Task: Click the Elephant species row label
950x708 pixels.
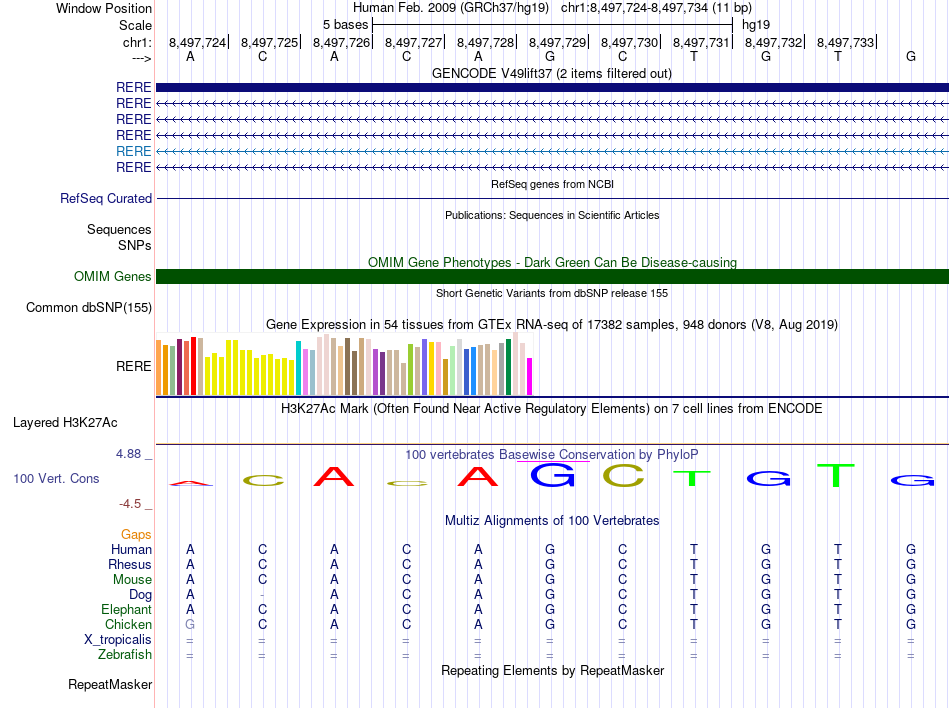Action: [126, 609]
